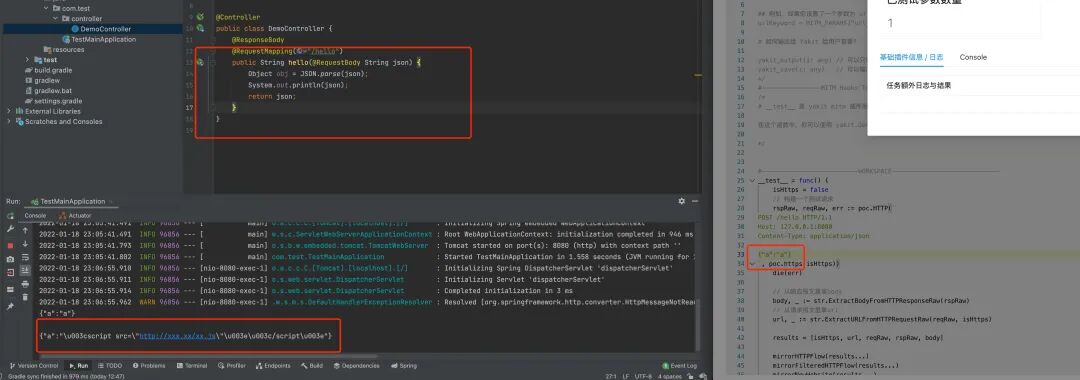Open the Build tool window

(312, 366)
